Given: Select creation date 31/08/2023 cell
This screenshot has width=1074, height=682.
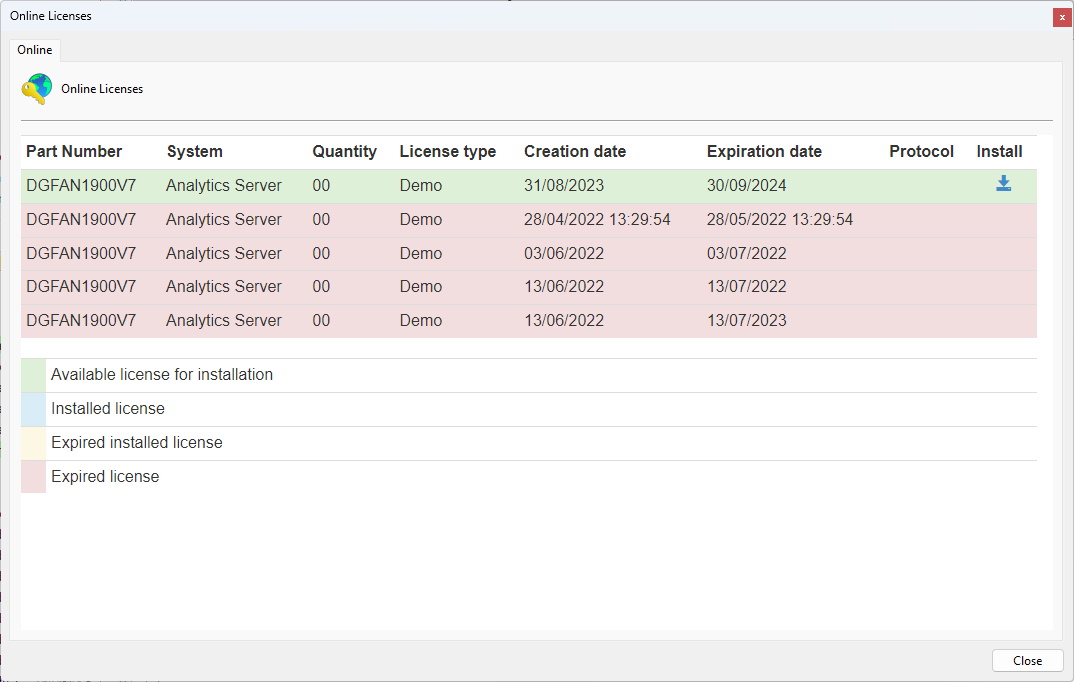Looking at the screenshot, I should [x=564, y=186].
